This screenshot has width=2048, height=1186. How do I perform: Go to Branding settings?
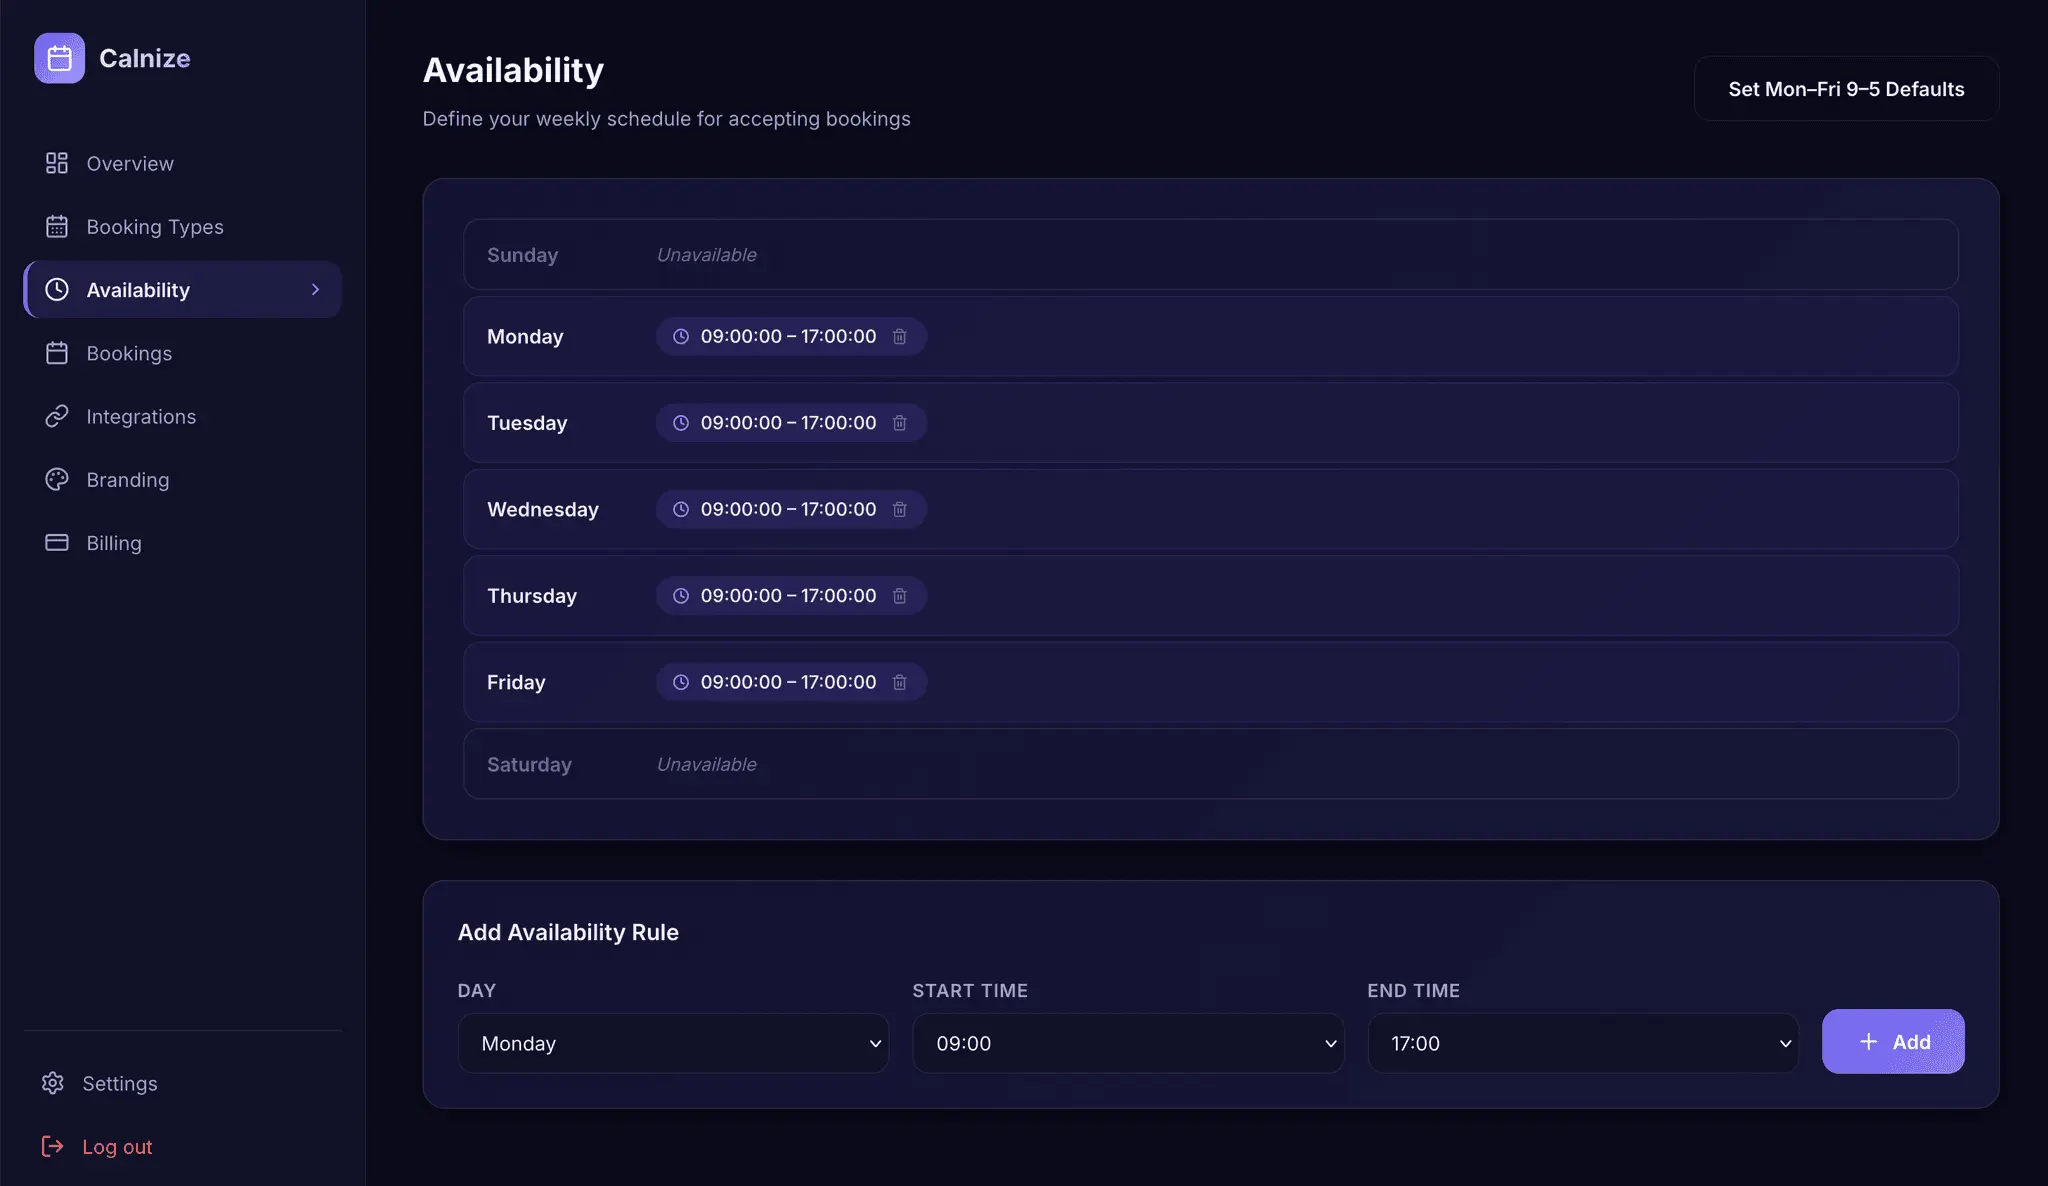pyautogui.click(x=183, y=479)
